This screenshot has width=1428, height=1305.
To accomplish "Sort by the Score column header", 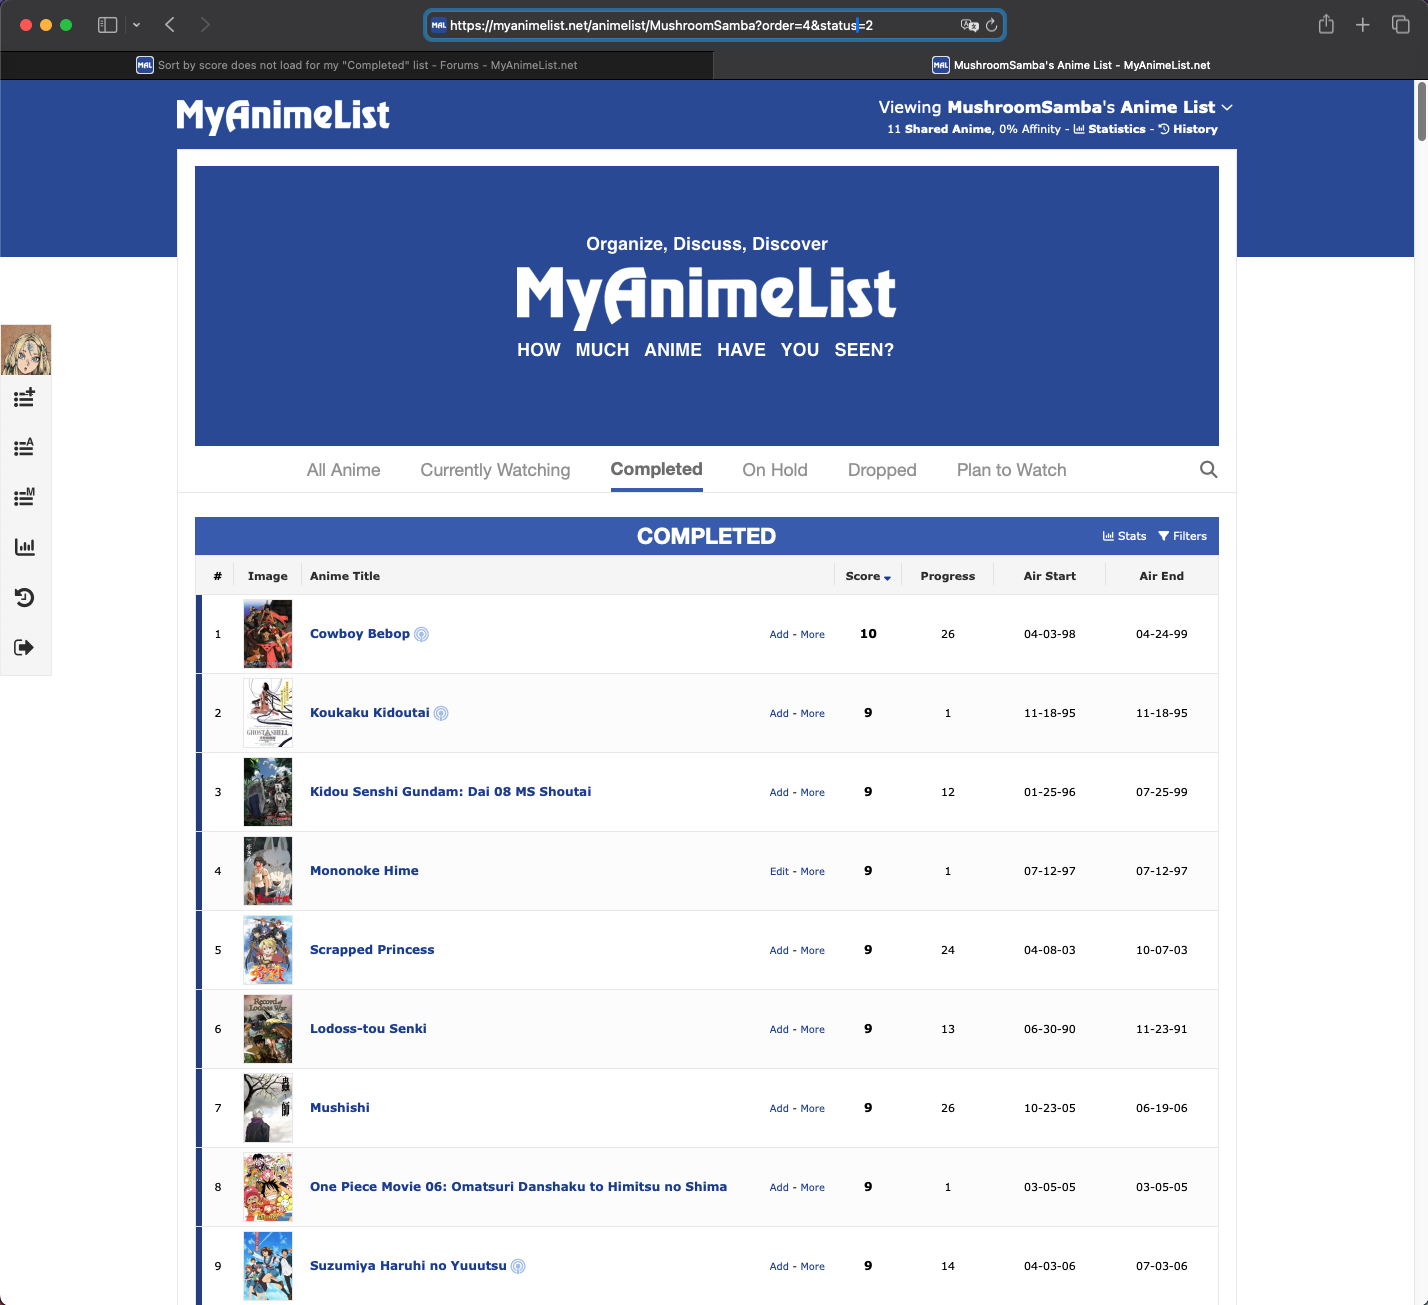I will [x=868, y=576].
